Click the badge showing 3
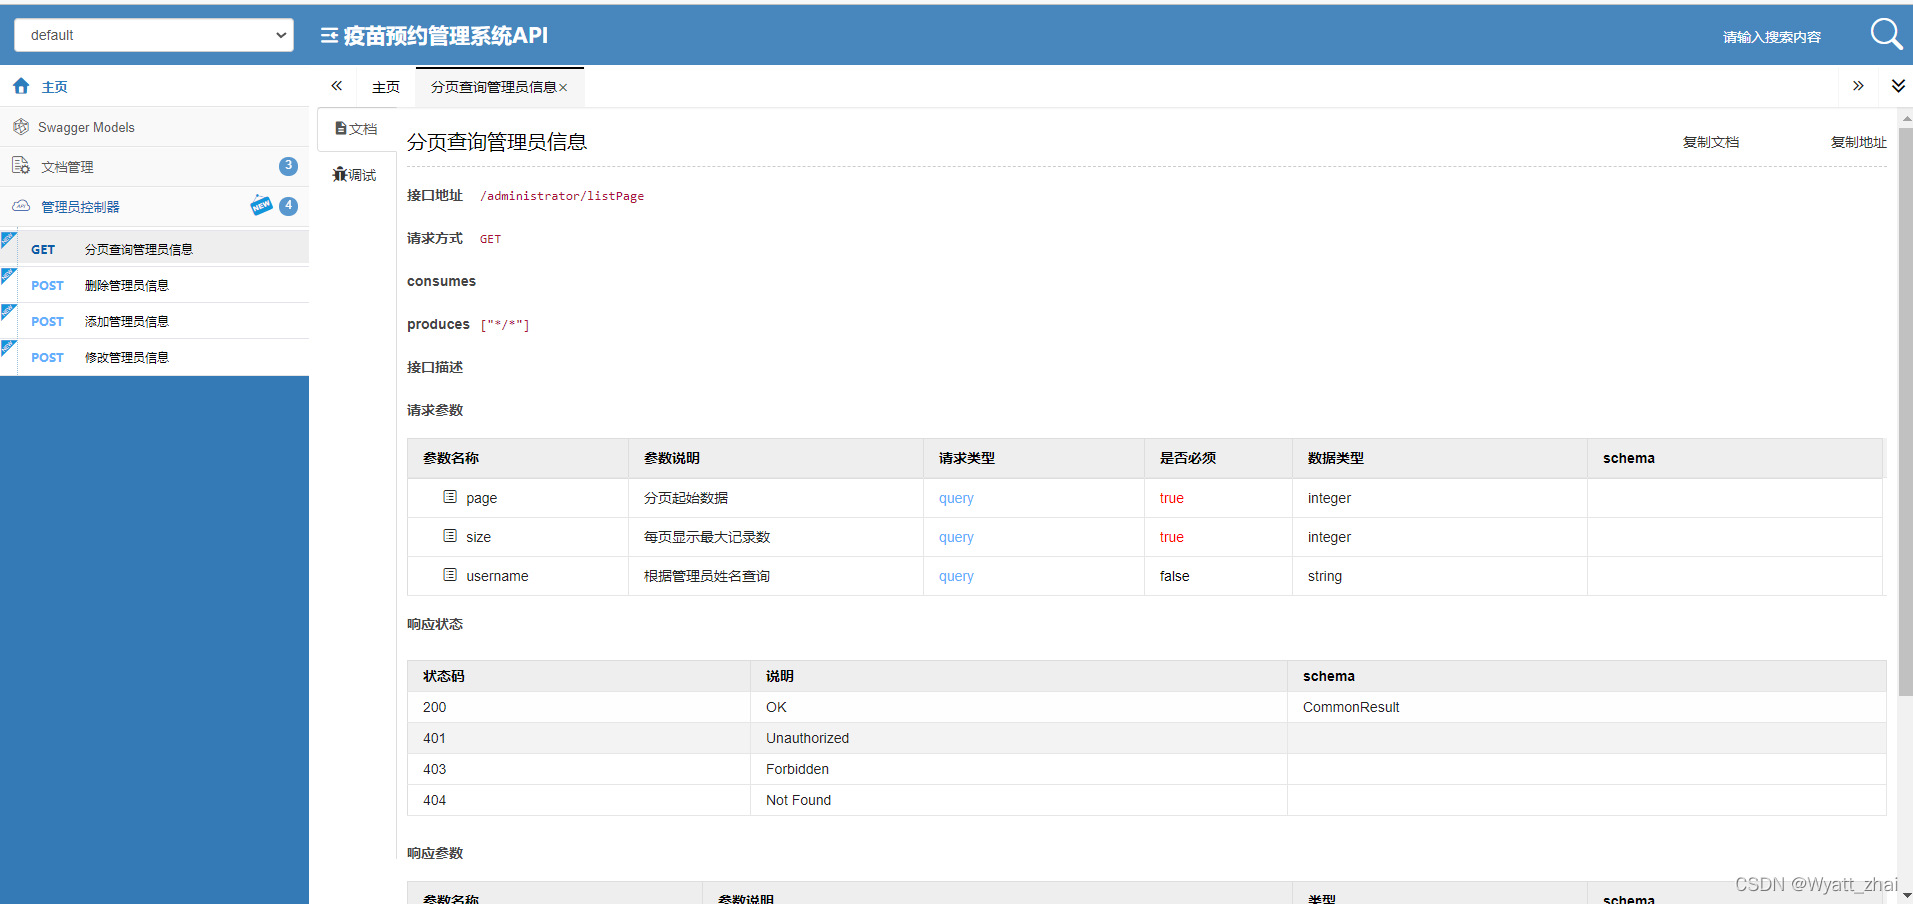The height and width of the screenshot is (904, 1913). 288,166
